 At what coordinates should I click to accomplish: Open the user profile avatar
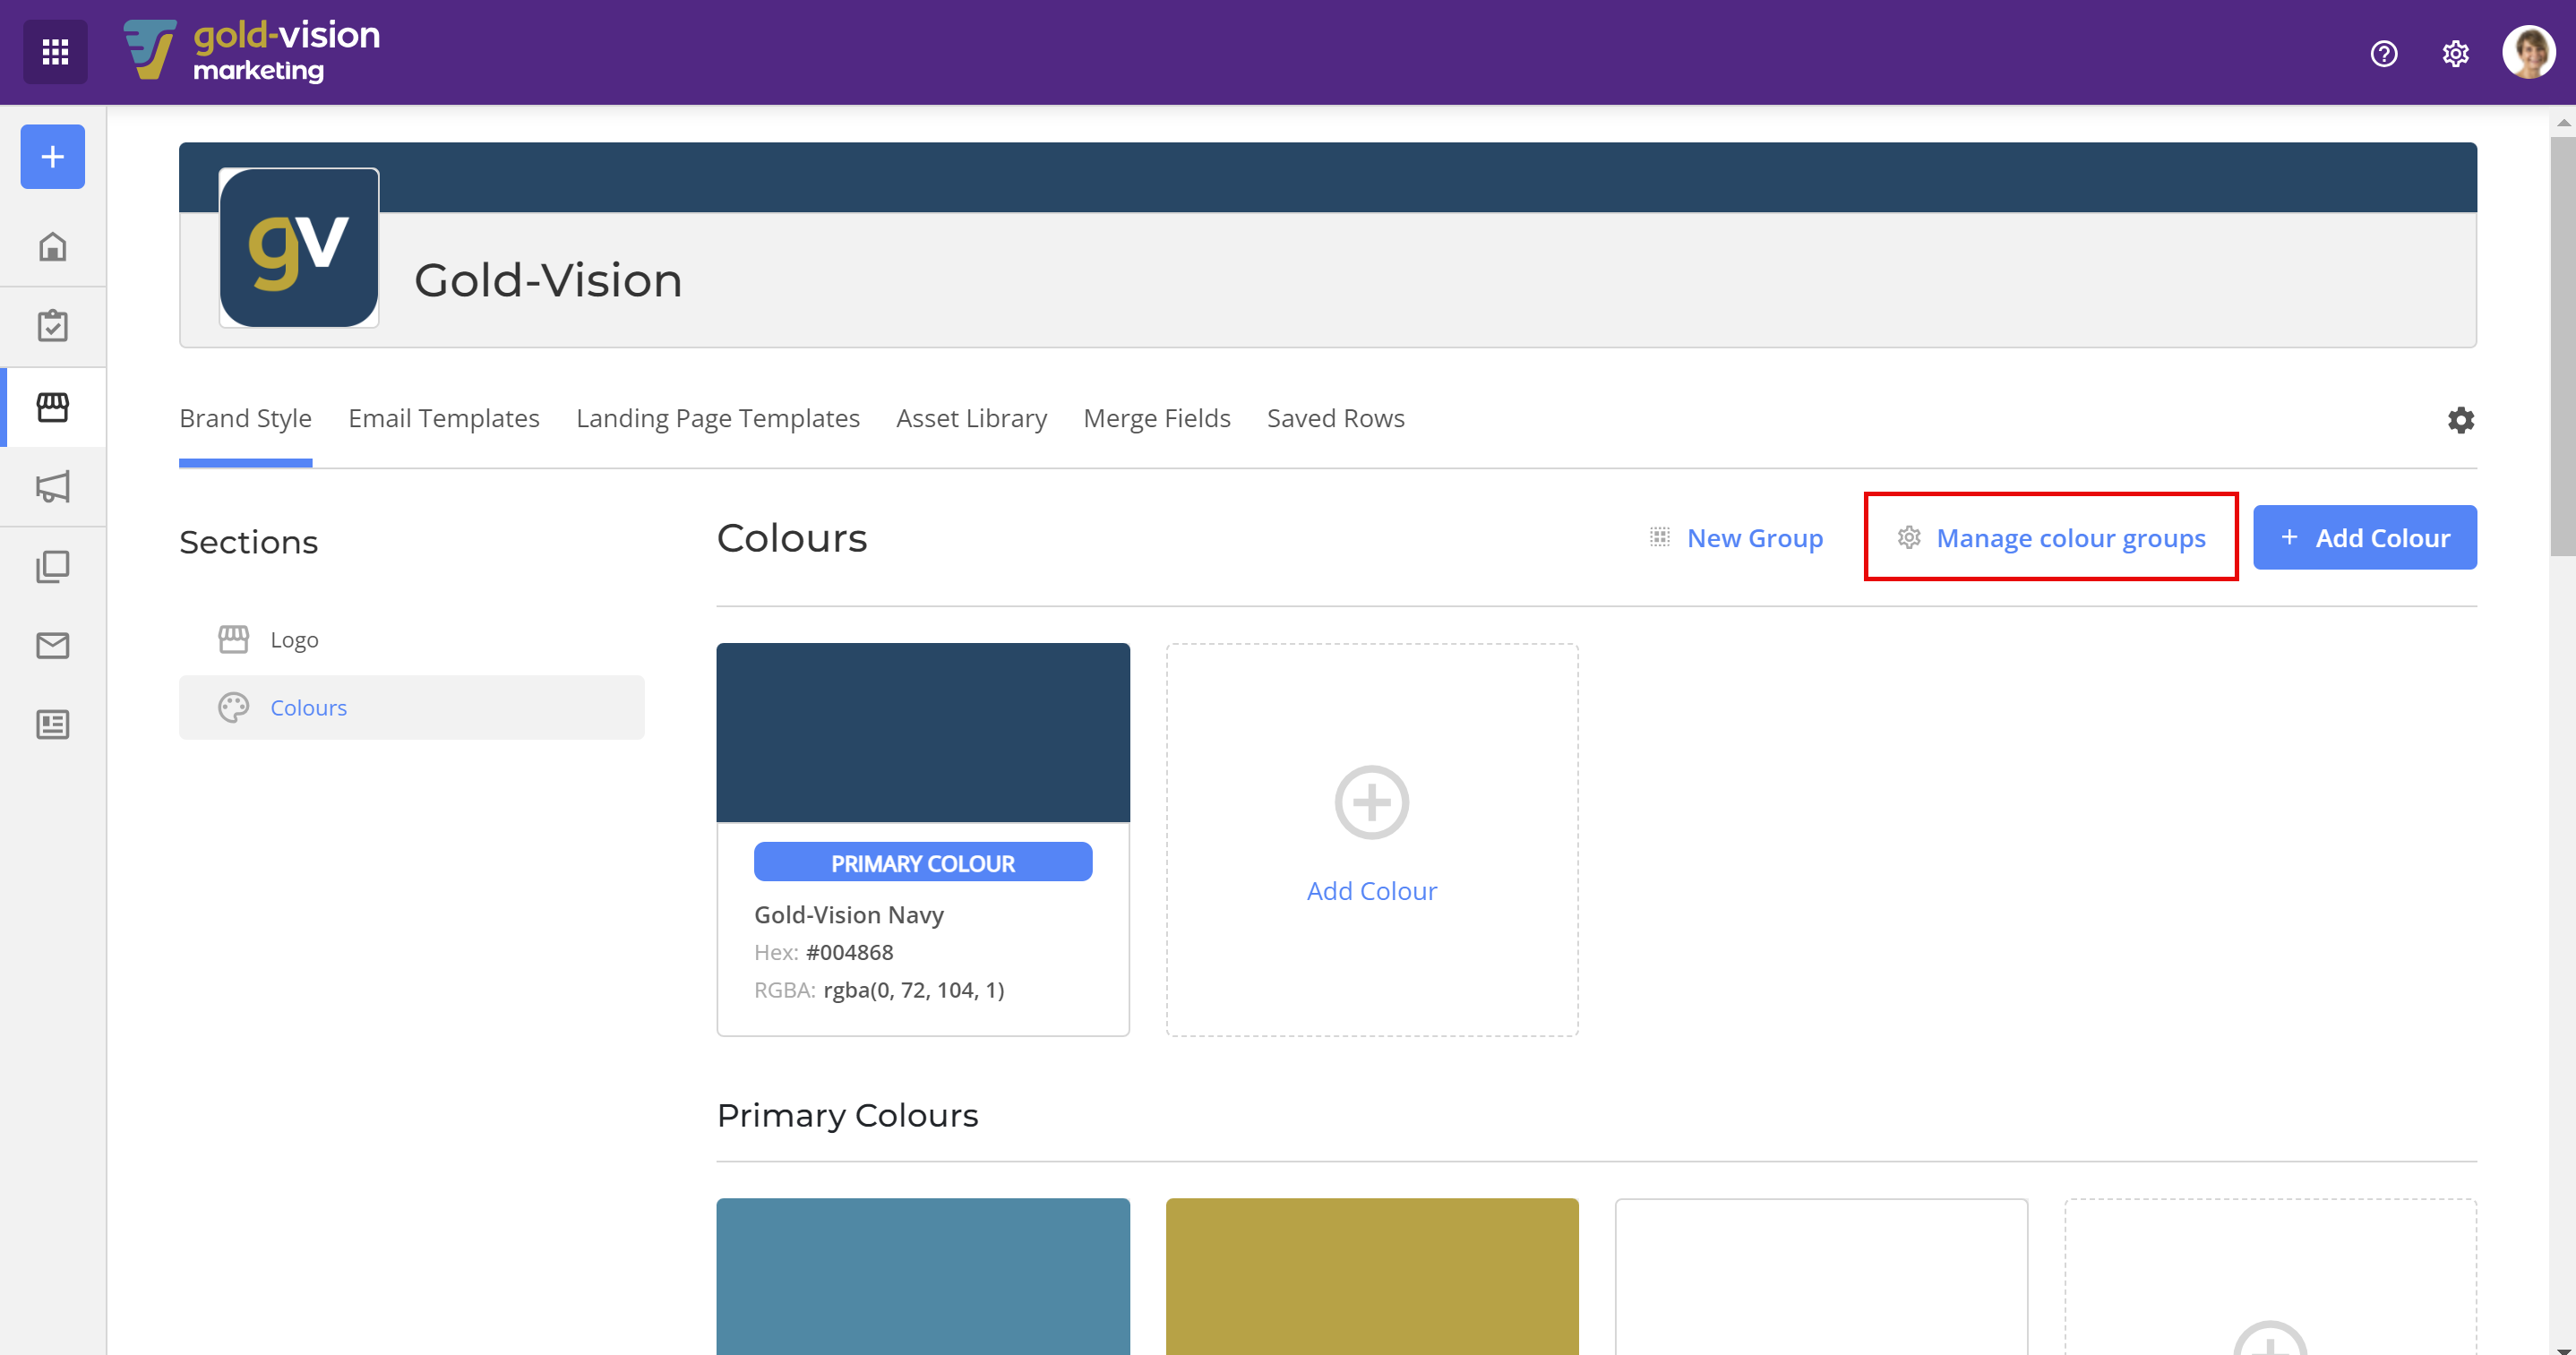(2528, 52)
